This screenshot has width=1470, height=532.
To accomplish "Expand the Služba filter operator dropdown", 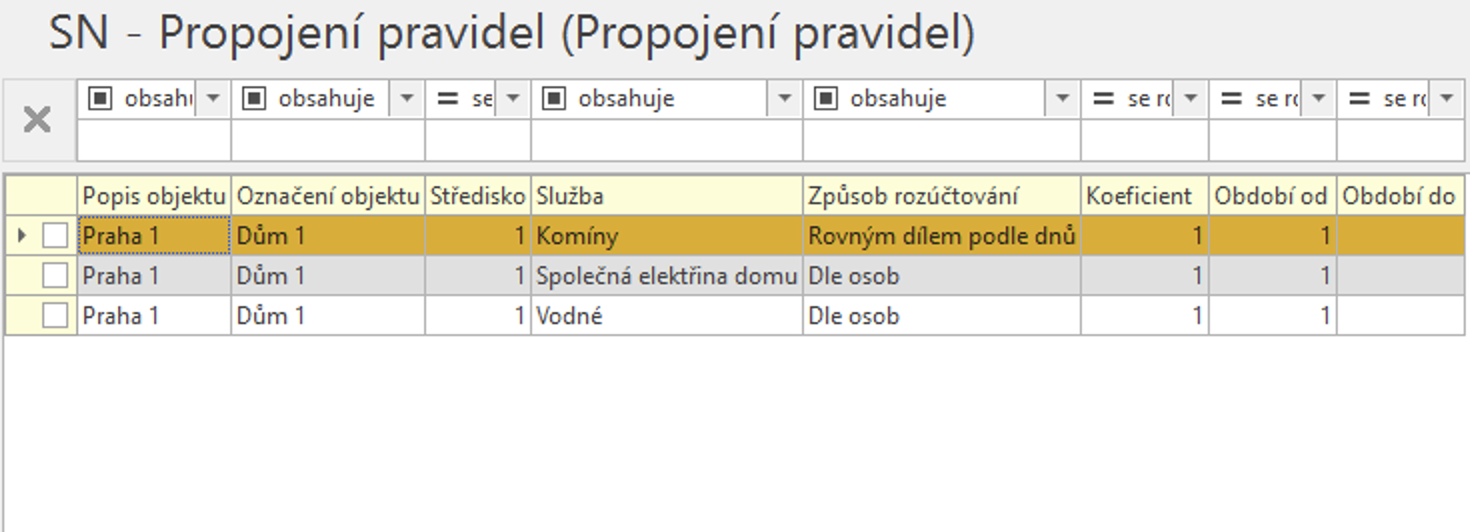I will point(784,99).
